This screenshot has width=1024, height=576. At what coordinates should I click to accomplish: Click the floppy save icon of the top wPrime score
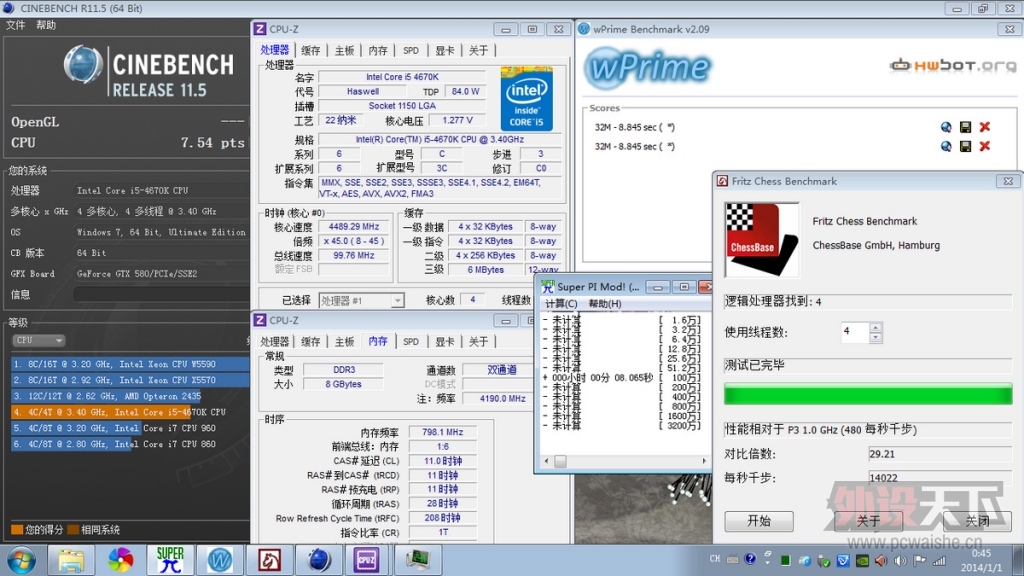pyautogui.click(x=965, y=127)
